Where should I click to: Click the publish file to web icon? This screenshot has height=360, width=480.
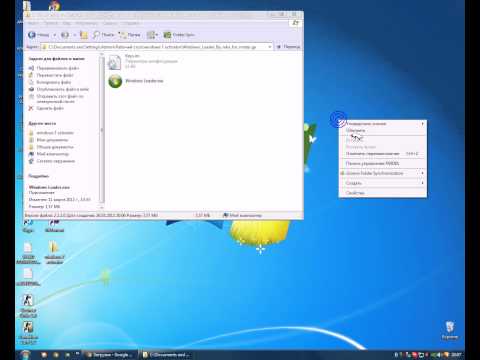(x=31, y=89)
